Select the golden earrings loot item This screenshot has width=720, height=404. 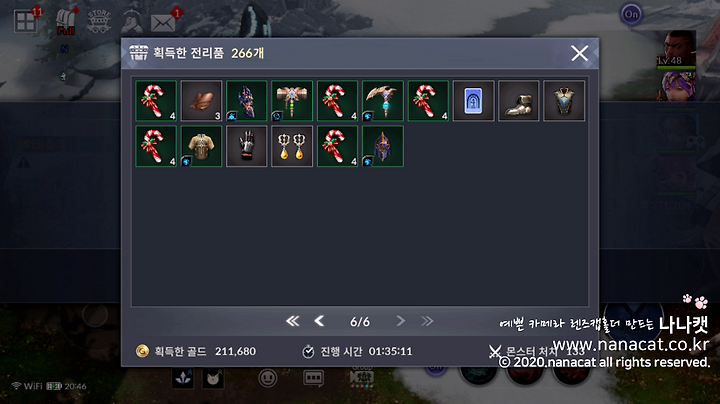click(x=292, y=146)
